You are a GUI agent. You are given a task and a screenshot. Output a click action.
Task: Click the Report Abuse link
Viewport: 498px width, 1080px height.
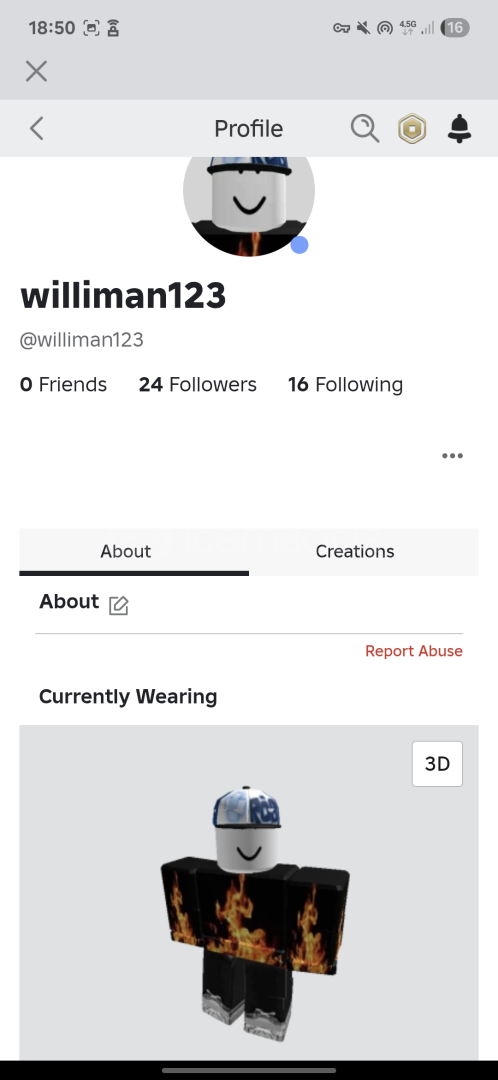click(413, 651)
